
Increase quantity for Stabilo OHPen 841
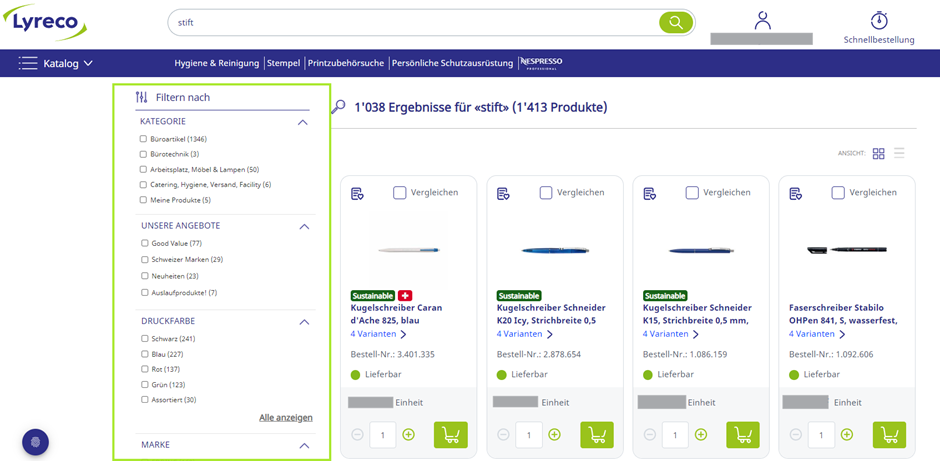pyautogui.click(x=847, y=434)
